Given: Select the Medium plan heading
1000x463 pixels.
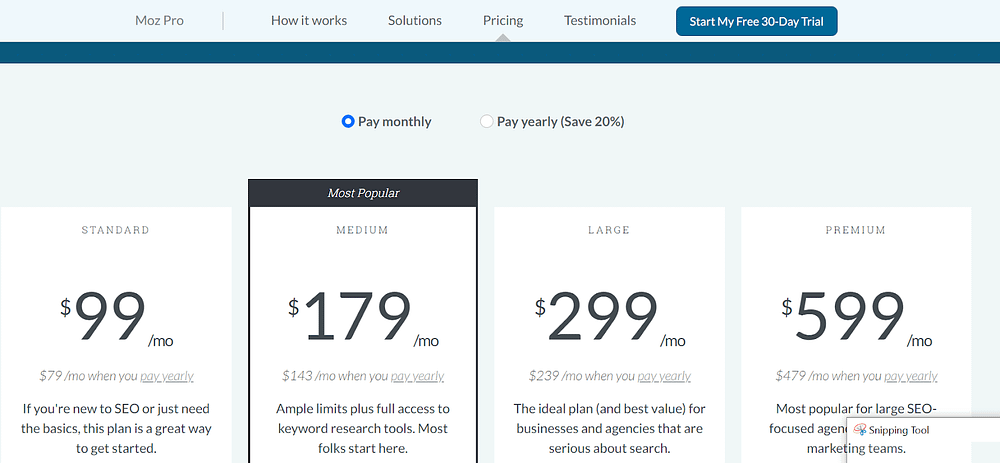Looking at the screenshot, I should coord(362,230).
